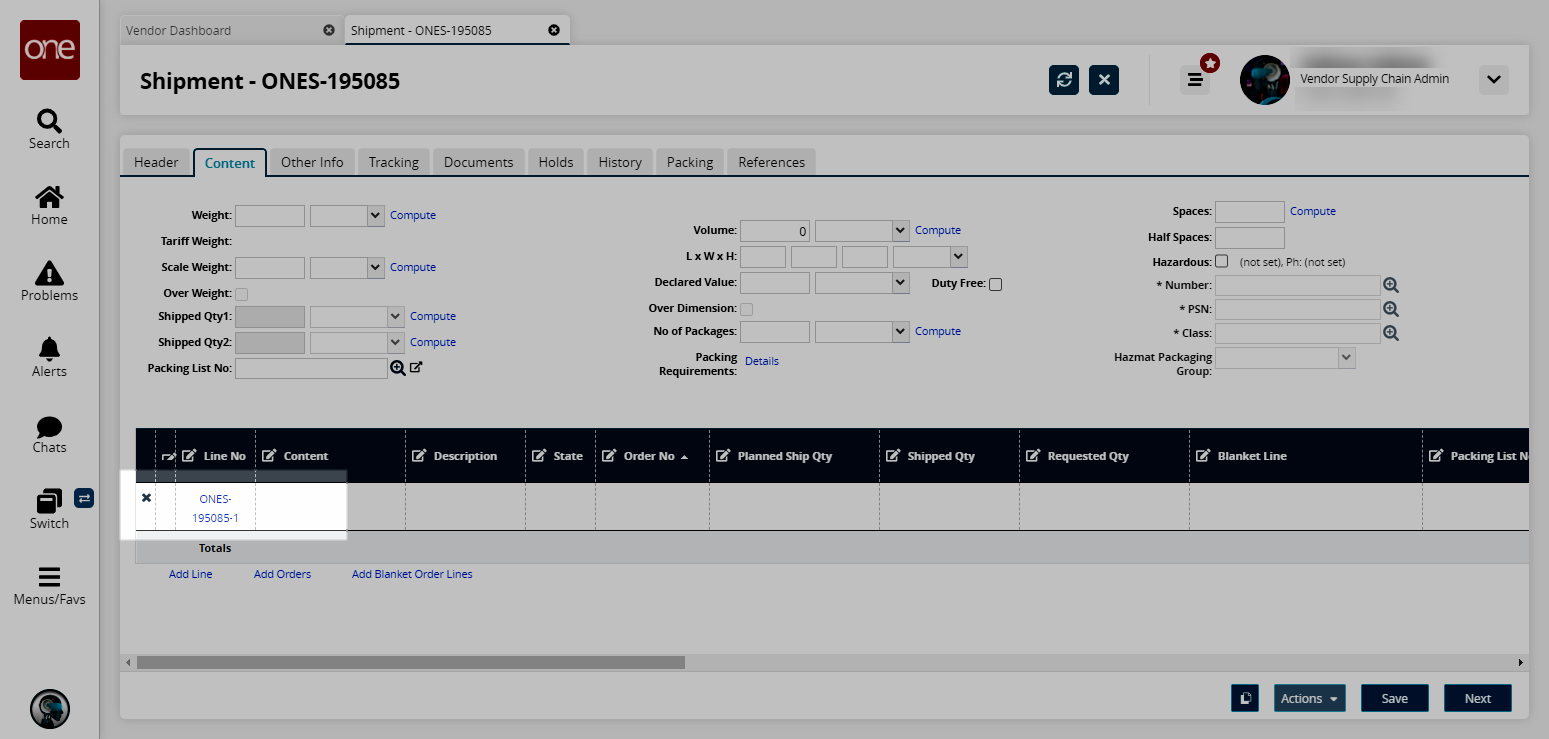Enable the Duty Free checkbox

[995, 284]
